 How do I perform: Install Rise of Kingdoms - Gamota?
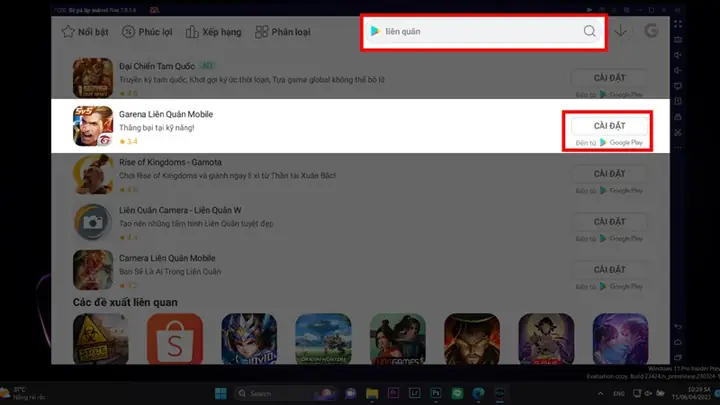click(x=609, y=174)
